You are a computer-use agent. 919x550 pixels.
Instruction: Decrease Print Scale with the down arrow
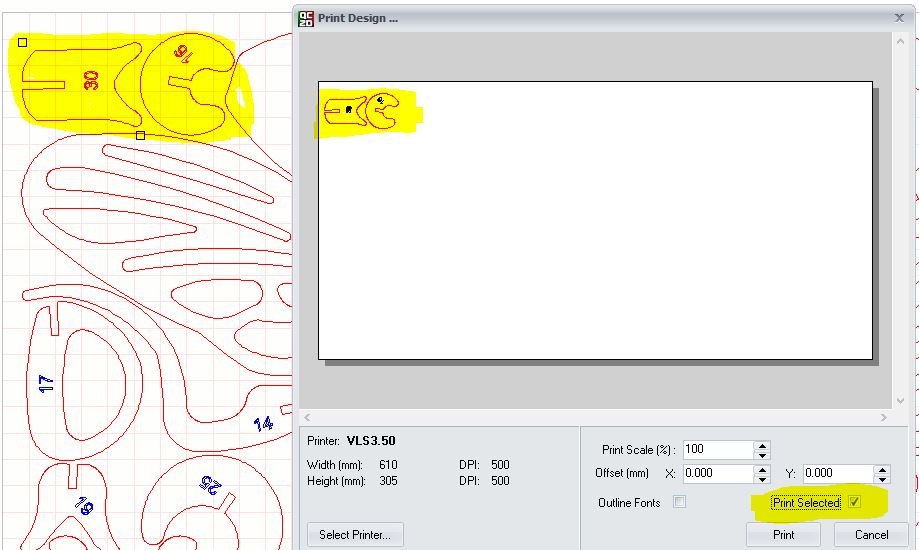point(763,455)
